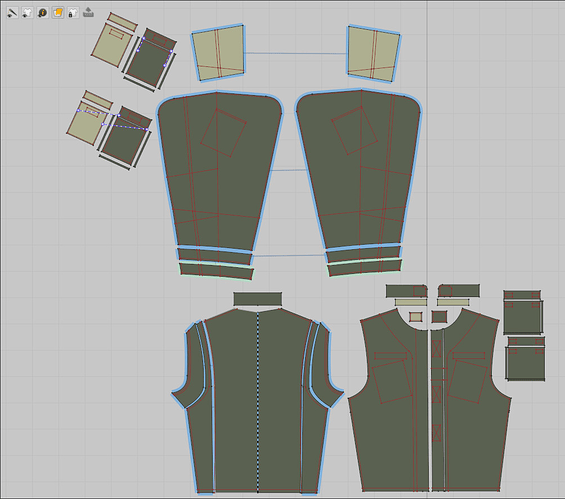Select the back bodice left side panel with armhole
This screenshot has width=565, height=499.
pyautogui.click(x=192, y=366)
